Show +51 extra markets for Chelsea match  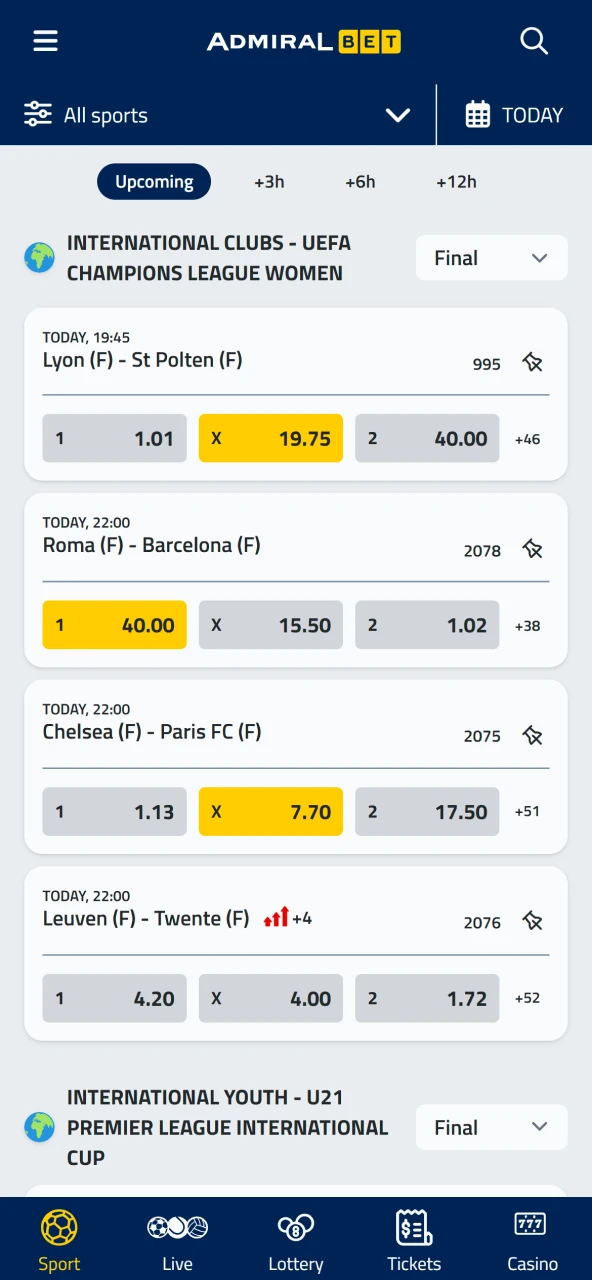tap(527, 812)
